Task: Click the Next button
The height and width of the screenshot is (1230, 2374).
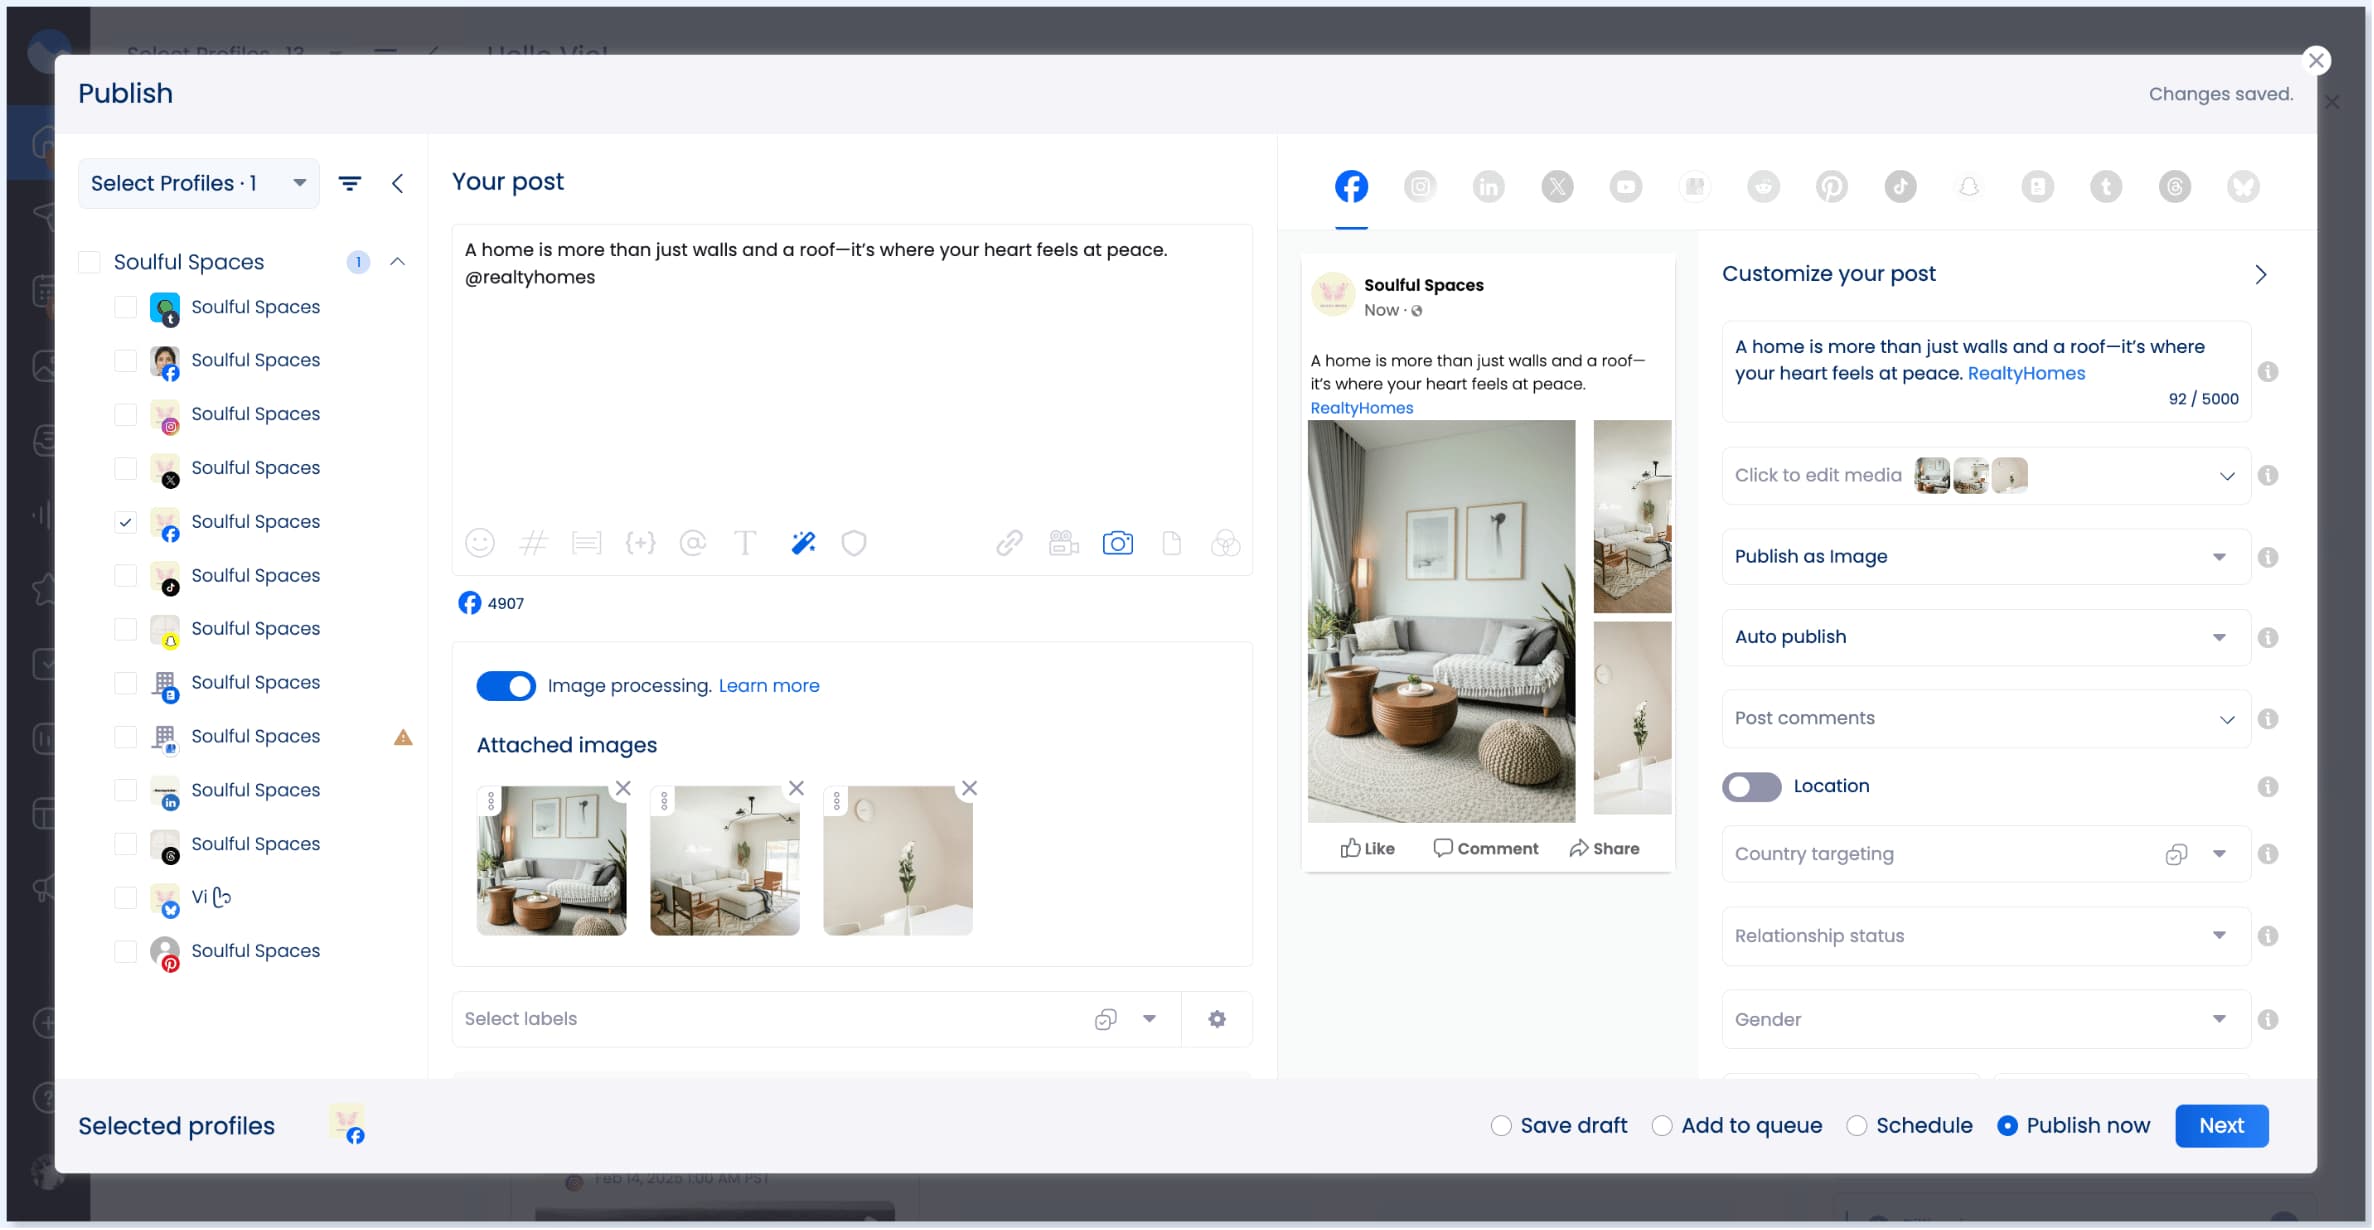Action: point(2221,1125)
